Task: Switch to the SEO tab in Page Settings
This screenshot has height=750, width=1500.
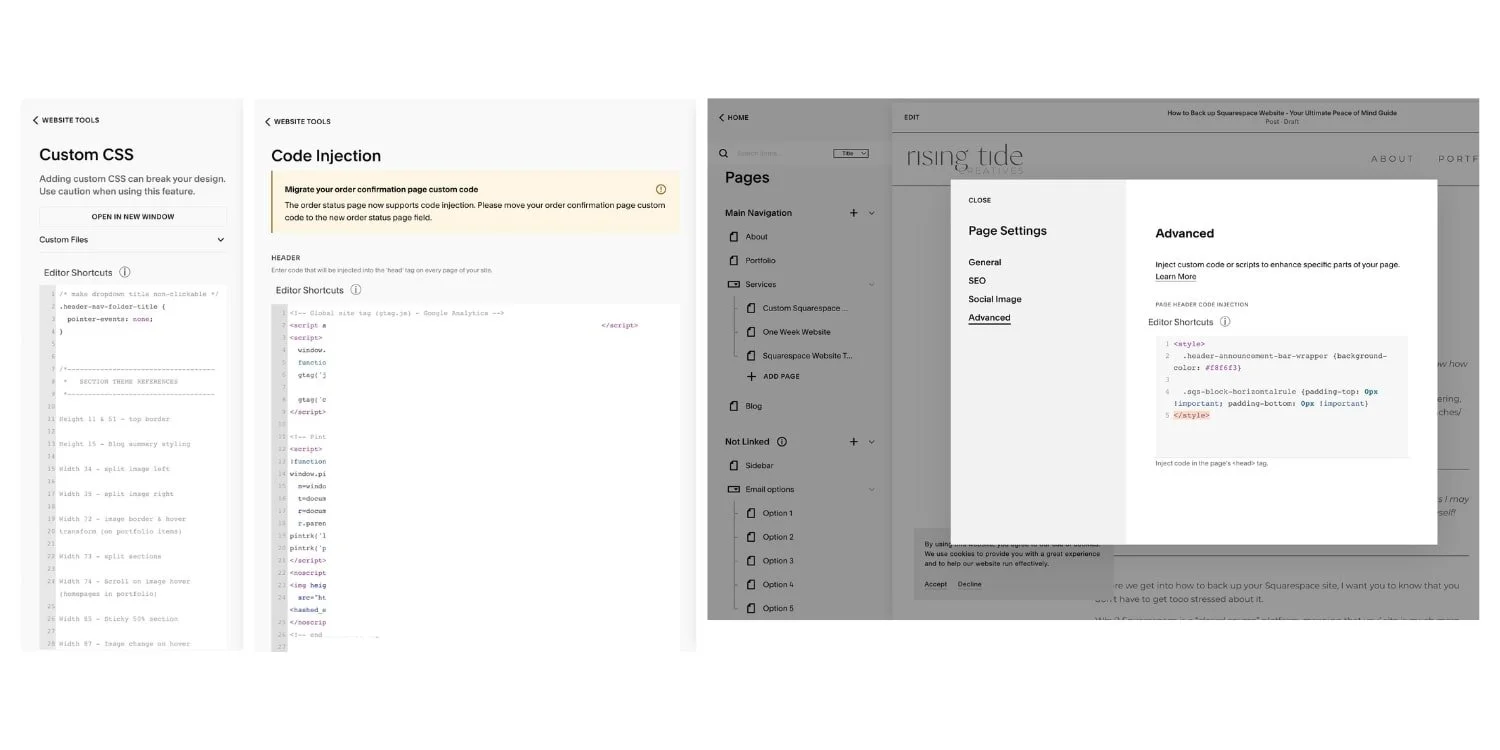Action: (977, 280)
